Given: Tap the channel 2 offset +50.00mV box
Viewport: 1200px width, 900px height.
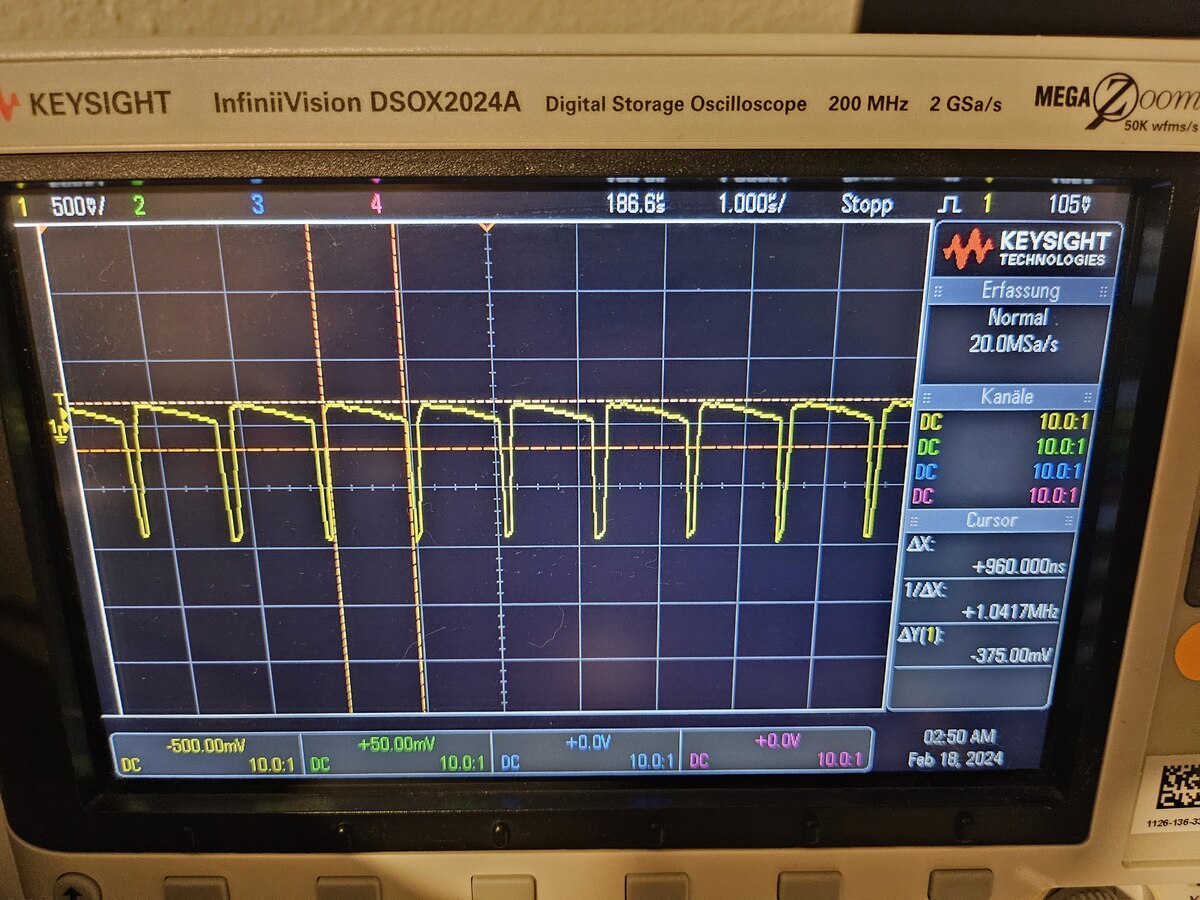Looking at the screenshot, I should pyautogui.click(x=396, y=752).
